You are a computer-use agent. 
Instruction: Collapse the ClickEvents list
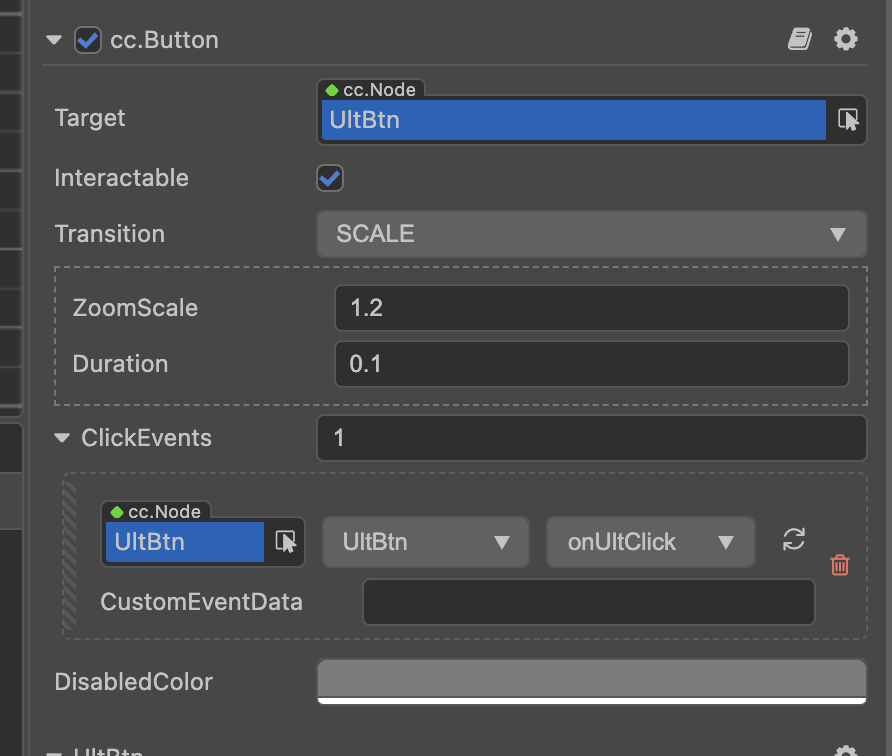pos(63,438)
